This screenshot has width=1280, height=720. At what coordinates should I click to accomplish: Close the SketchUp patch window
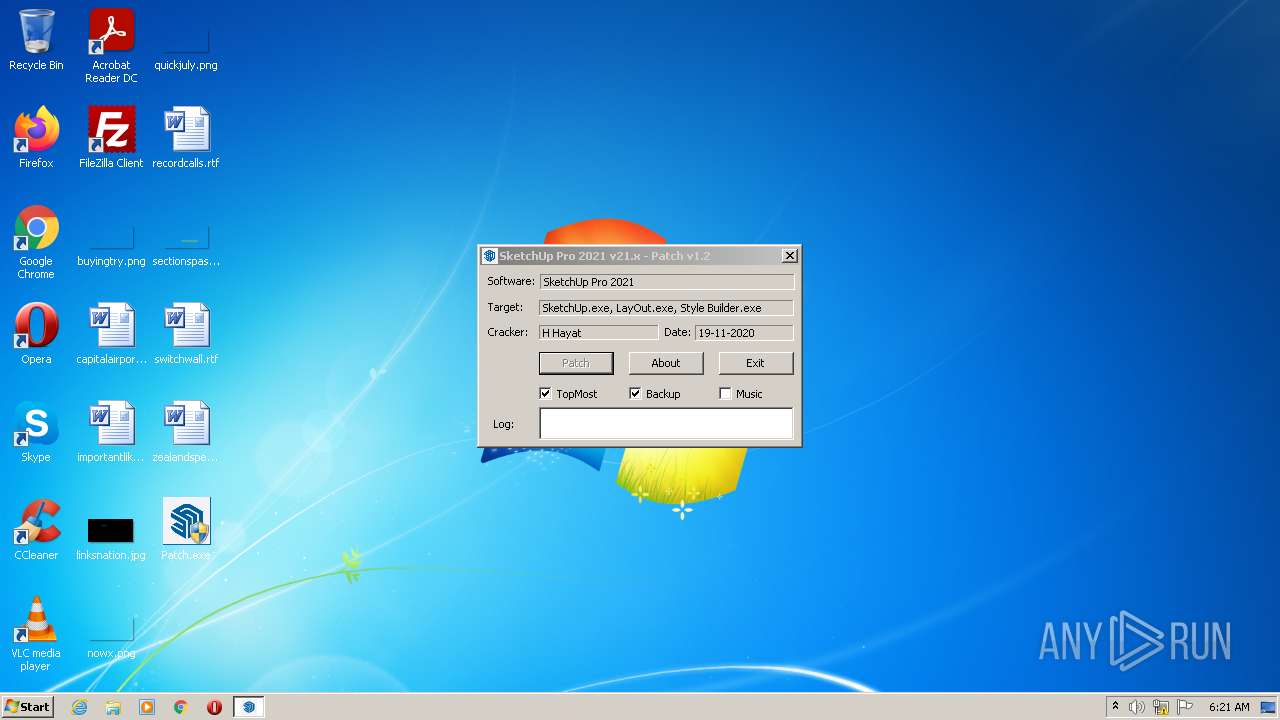point(789,256)
